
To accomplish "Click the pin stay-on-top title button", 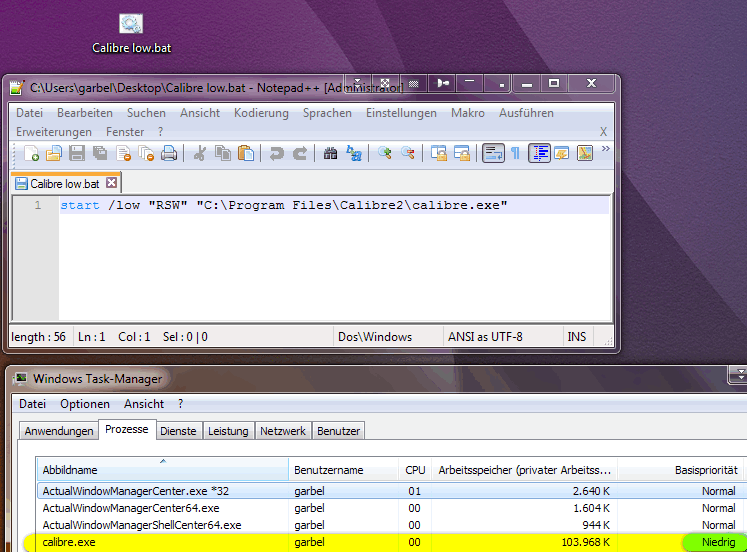I will 443,83.
